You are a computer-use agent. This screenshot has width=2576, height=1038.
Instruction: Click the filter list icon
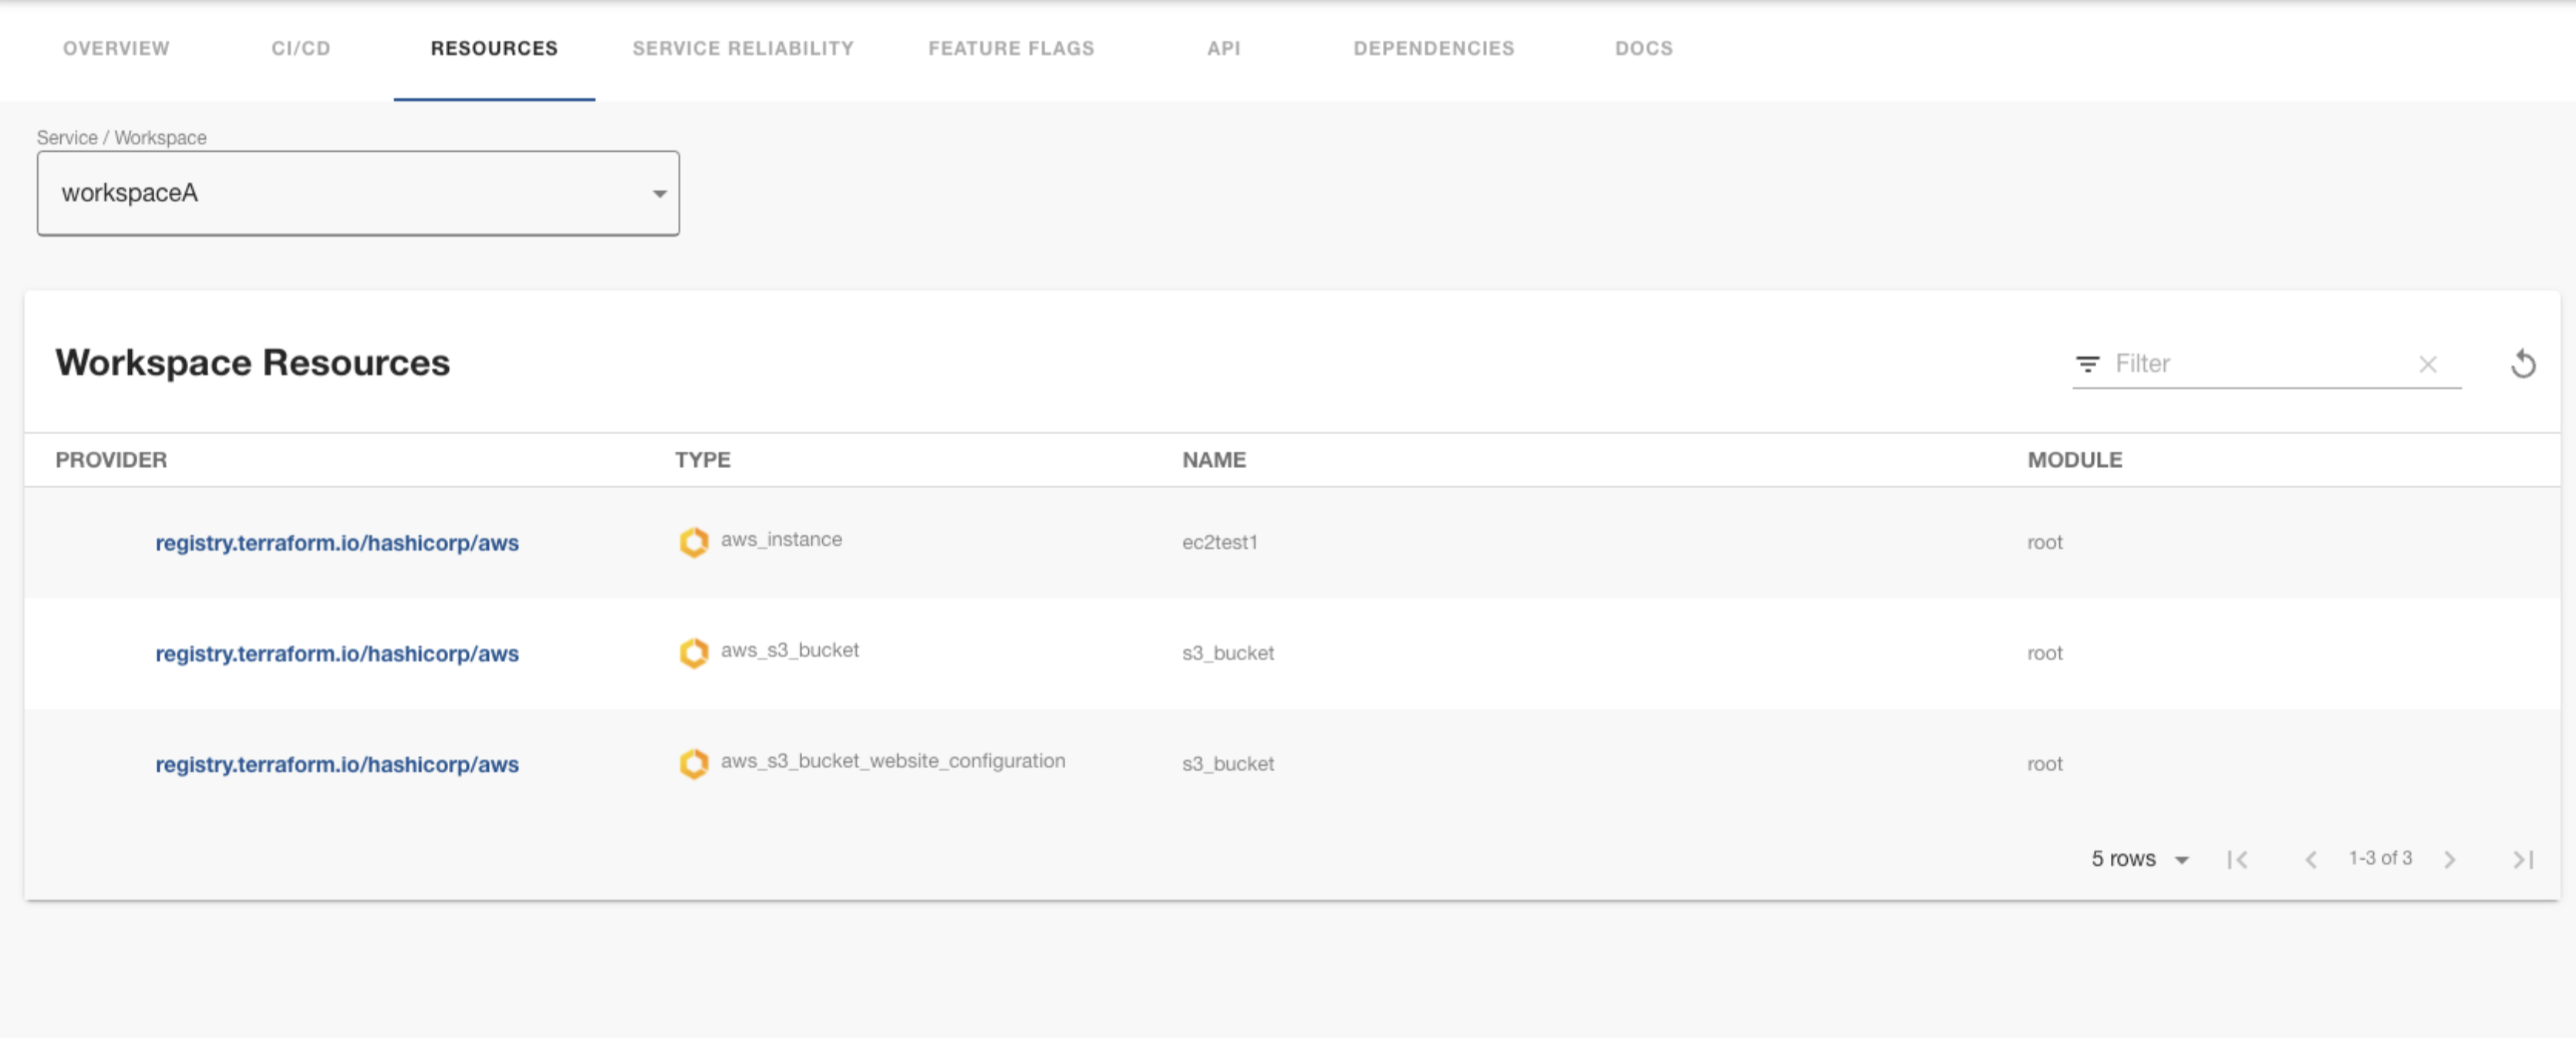pos(2087,364)
